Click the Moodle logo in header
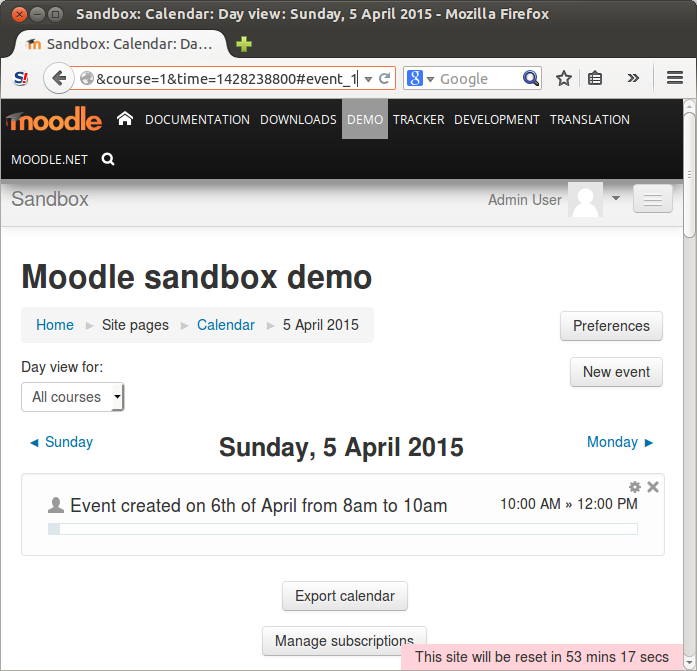Viewport: 697px width, 671px height. (54, 119)
